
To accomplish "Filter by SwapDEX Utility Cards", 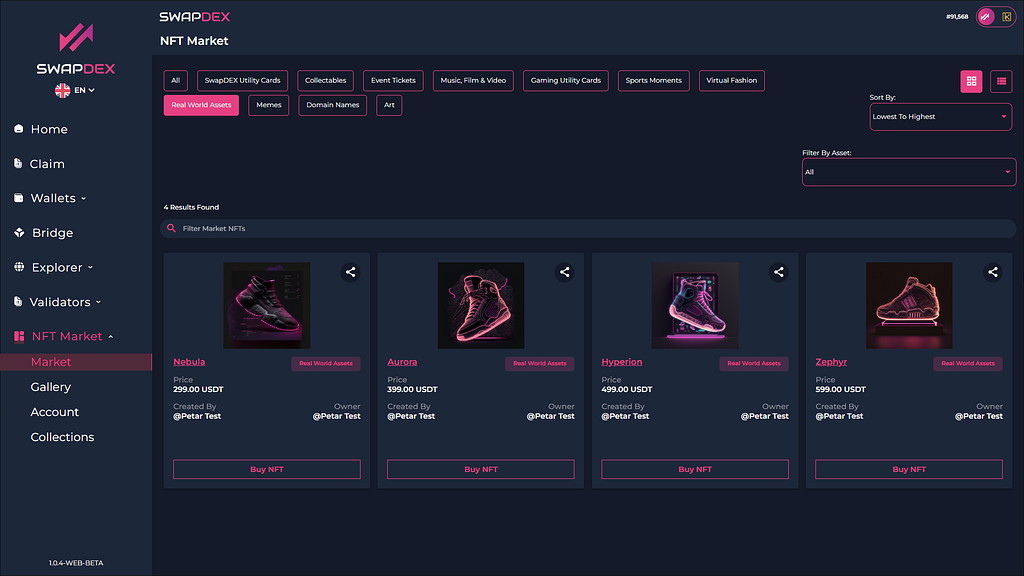I will pyautogui.click(x=242, y=80).
